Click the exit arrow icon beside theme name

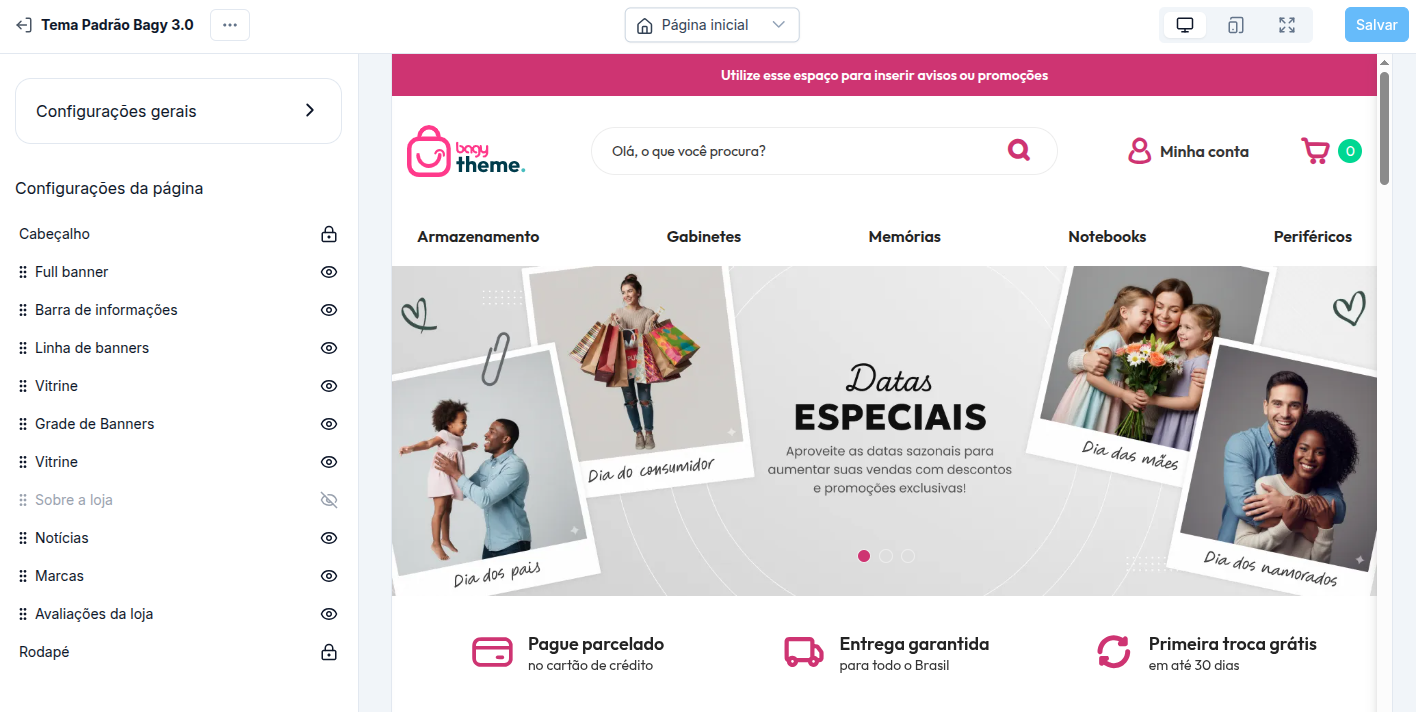24,25
